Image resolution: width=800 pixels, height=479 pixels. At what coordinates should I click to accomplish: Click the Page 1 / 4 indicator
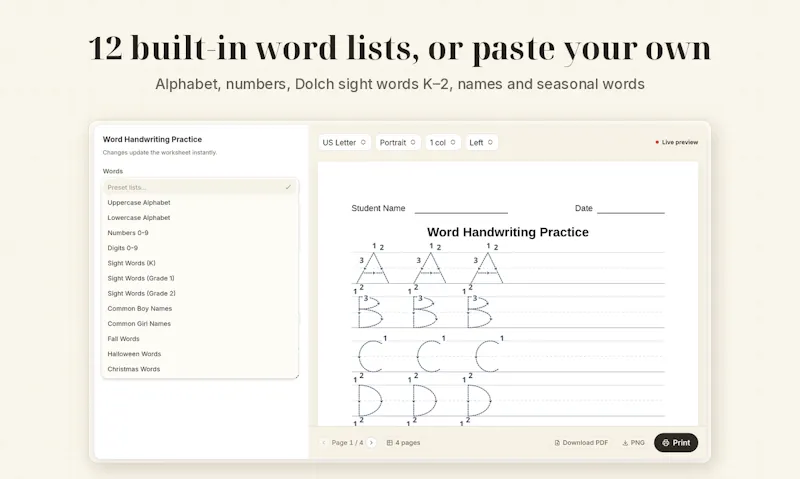pos(347,443)
